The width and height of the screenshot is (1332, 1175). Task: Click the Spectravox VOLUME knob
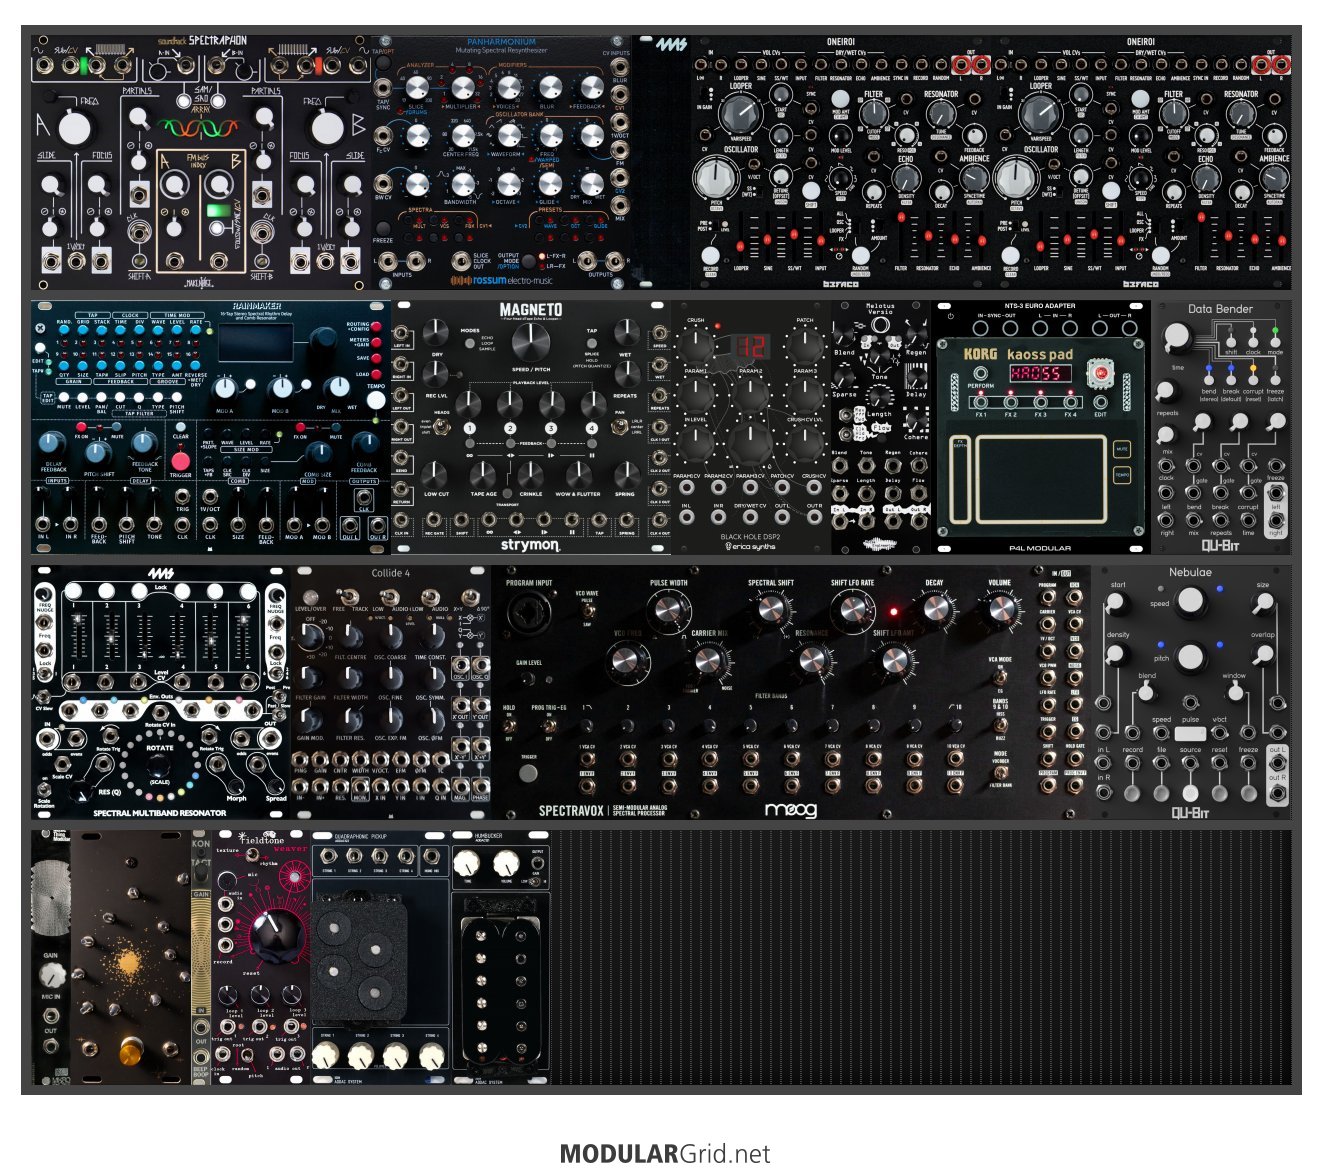tap(999, 609)
